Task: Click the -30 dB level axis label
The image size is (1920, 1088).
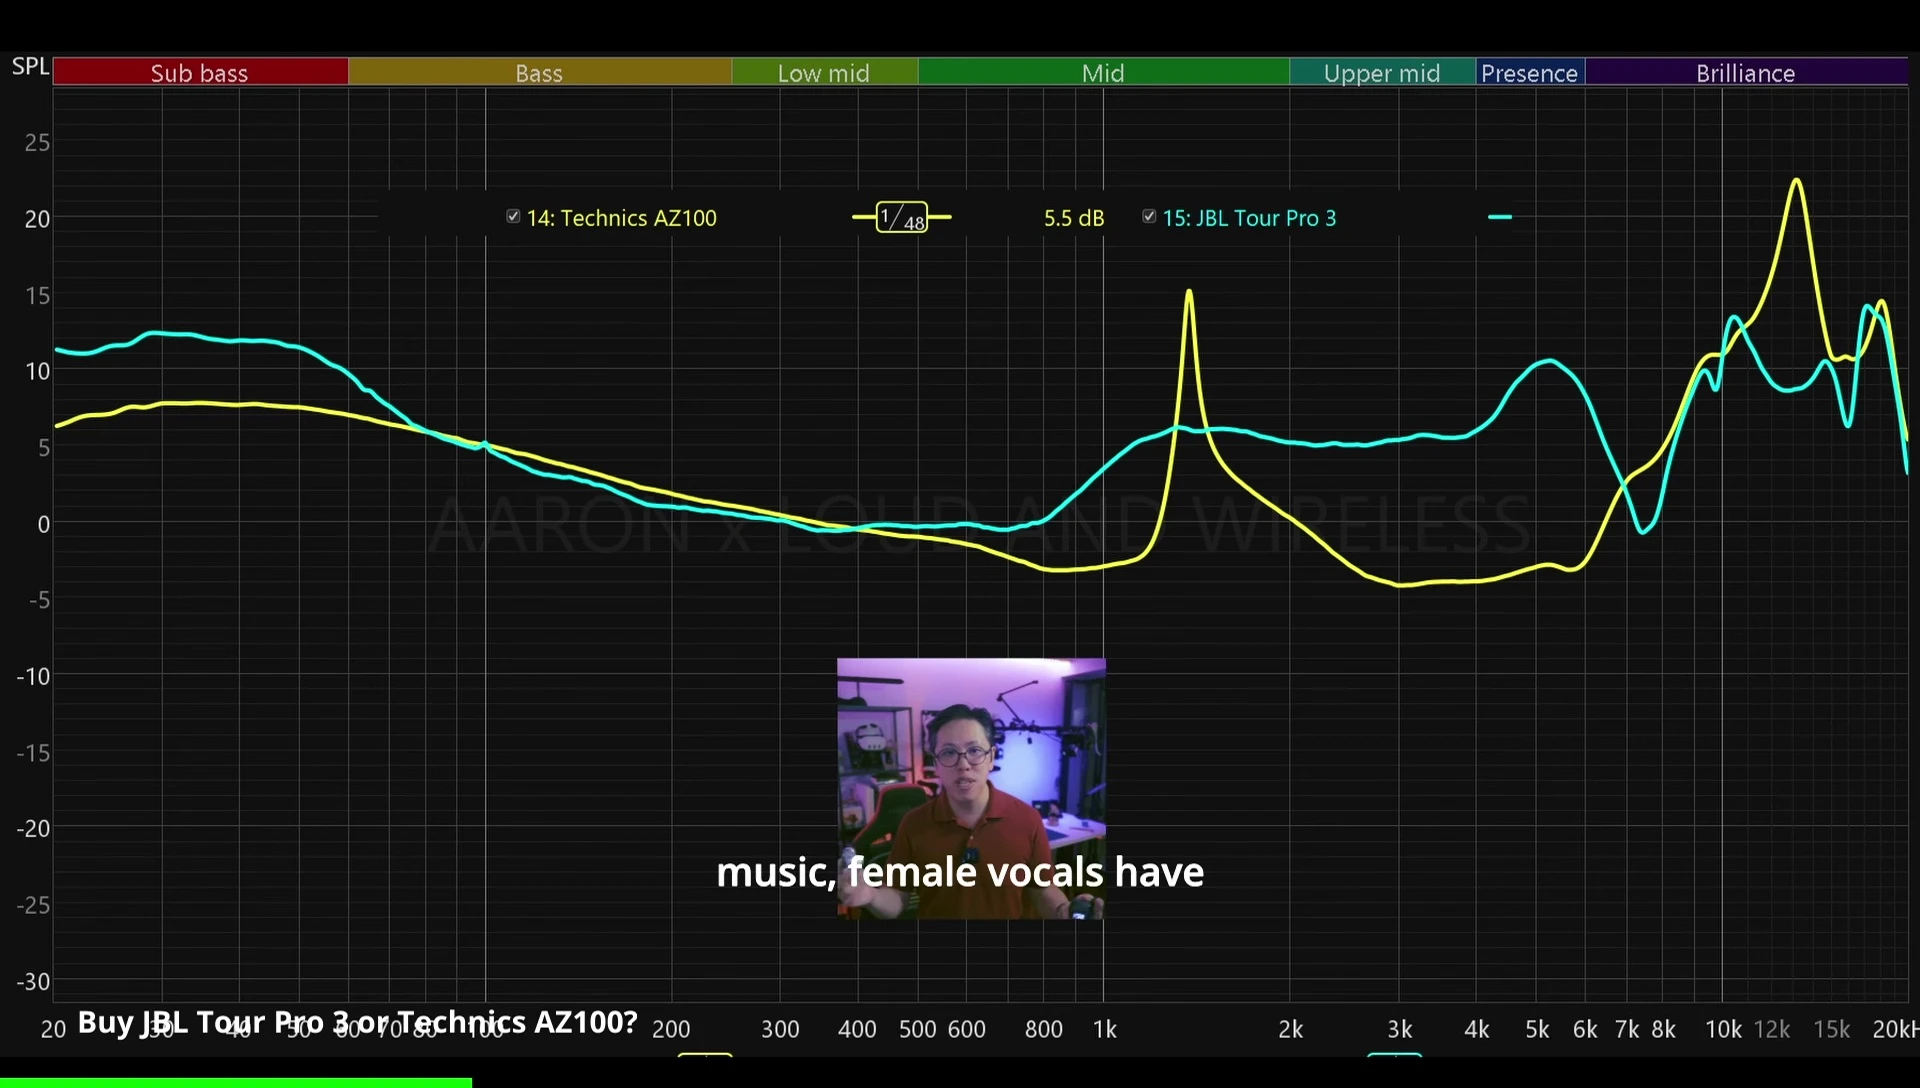Action: (33, 981)
